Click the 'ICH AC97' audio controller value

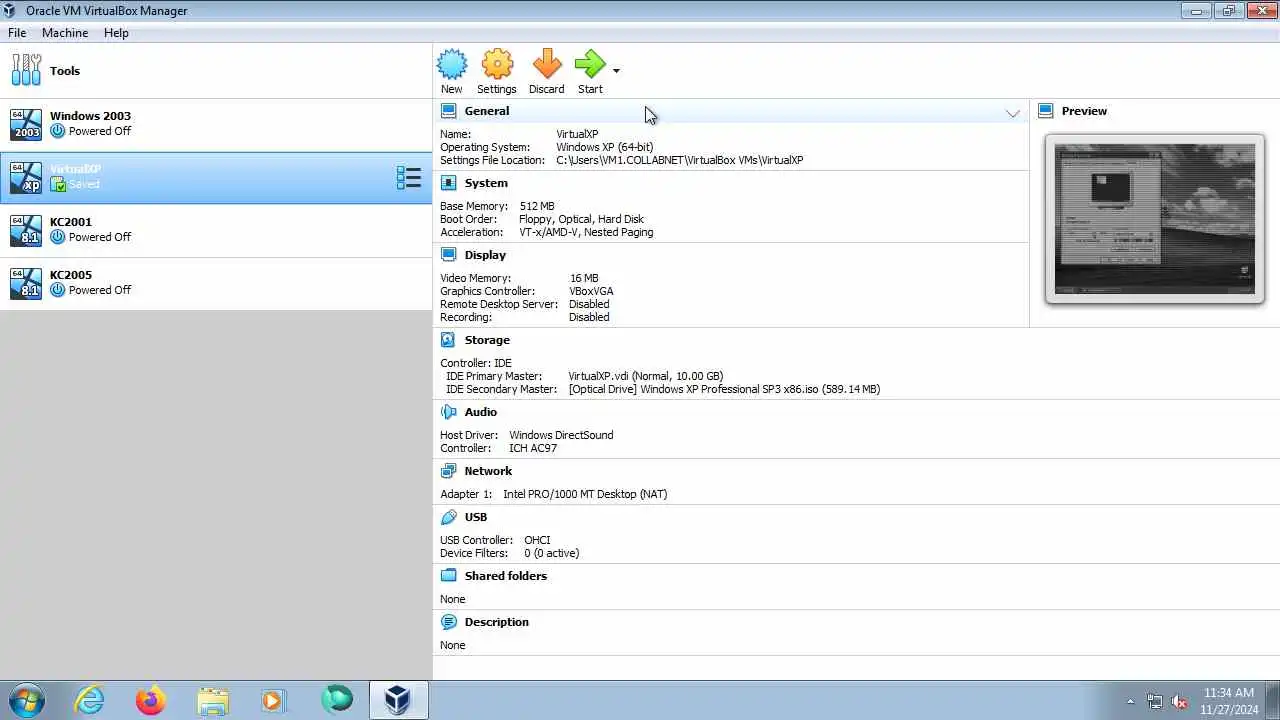click(x=533, y=448)
